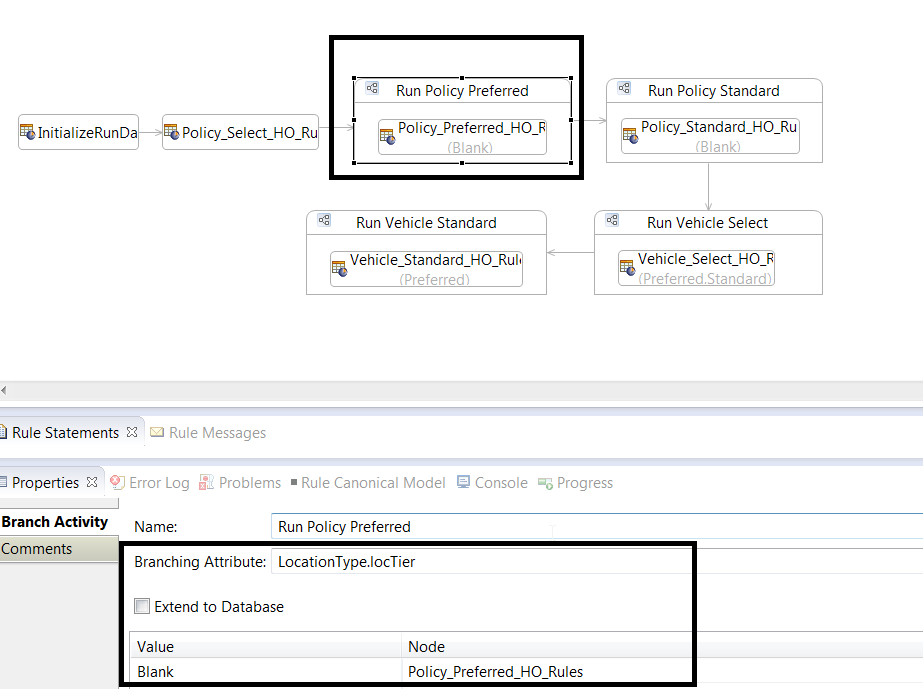
Task: Enable the Extend to Database checkbox
Action: click(142, 606)
